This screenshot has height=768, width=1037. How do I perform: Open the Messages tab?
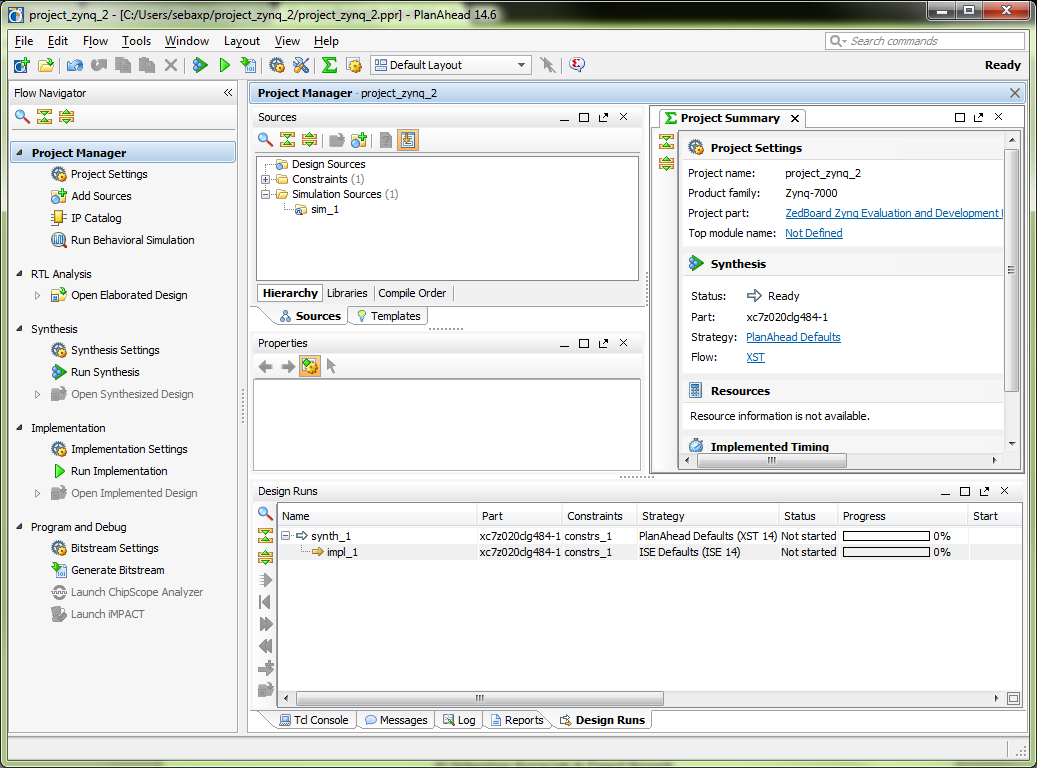(x=396, y=720)
